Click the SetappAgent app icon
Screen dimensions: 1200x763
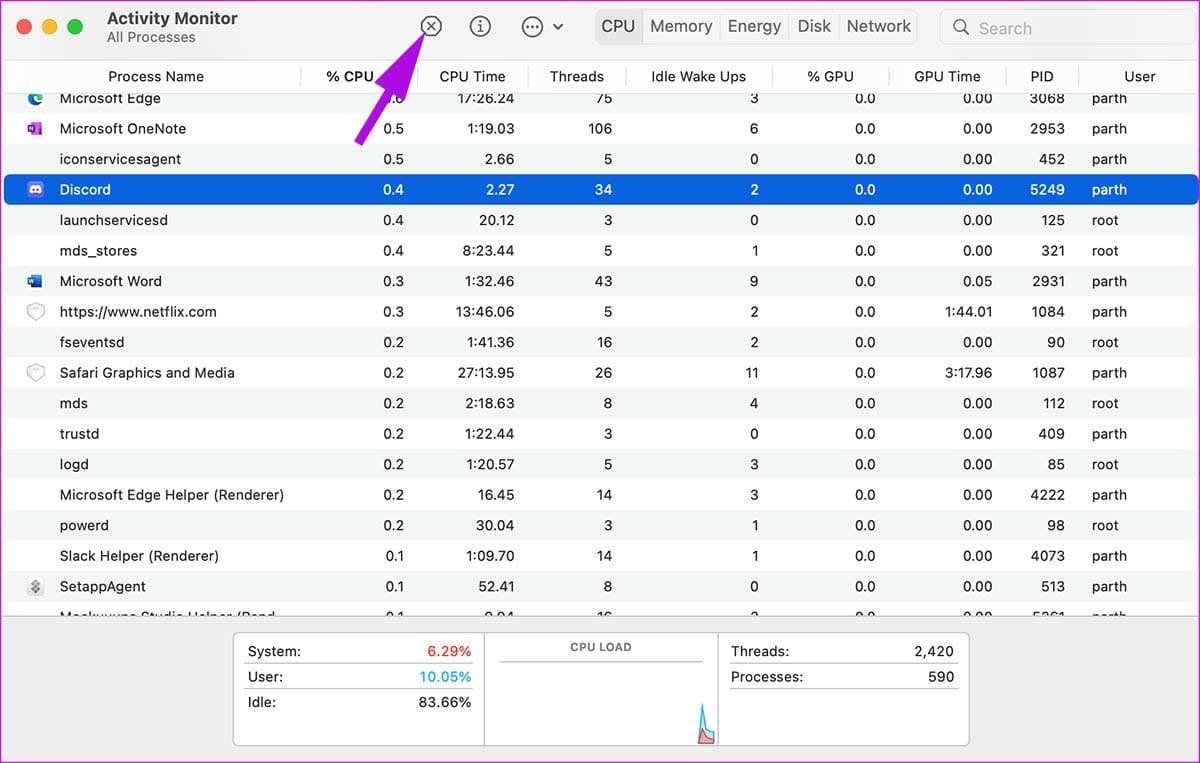[35, 587]
